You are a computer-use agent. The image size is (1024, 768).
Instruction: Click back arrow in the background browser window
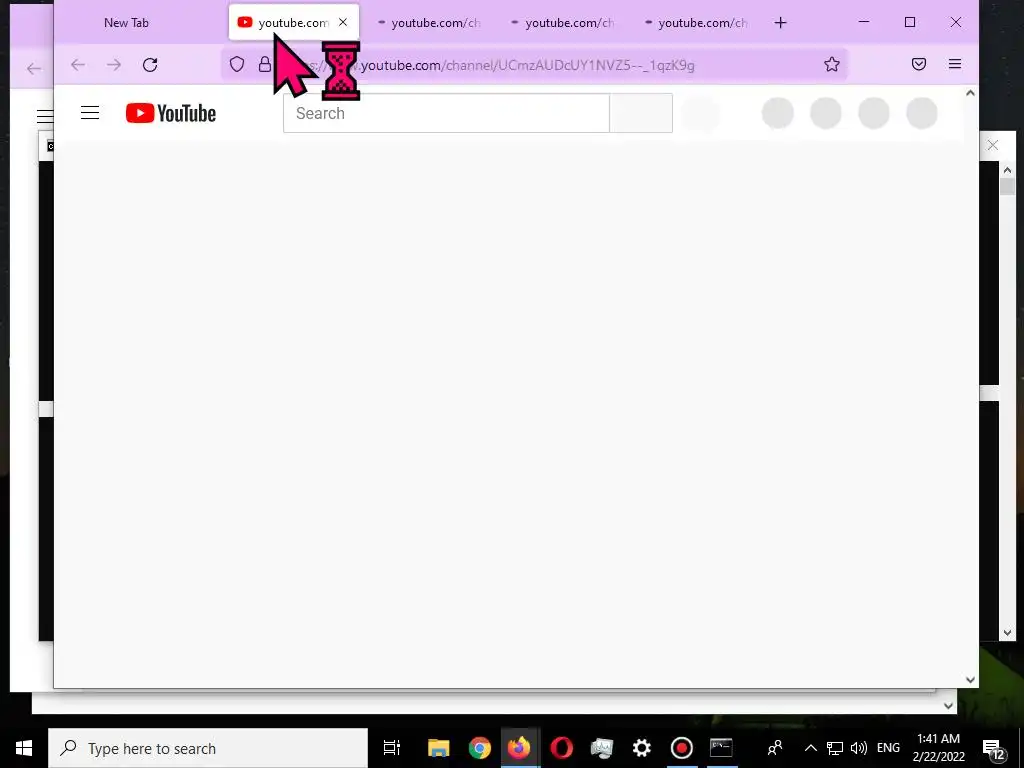pyautogui.click(x=34, y=69)
